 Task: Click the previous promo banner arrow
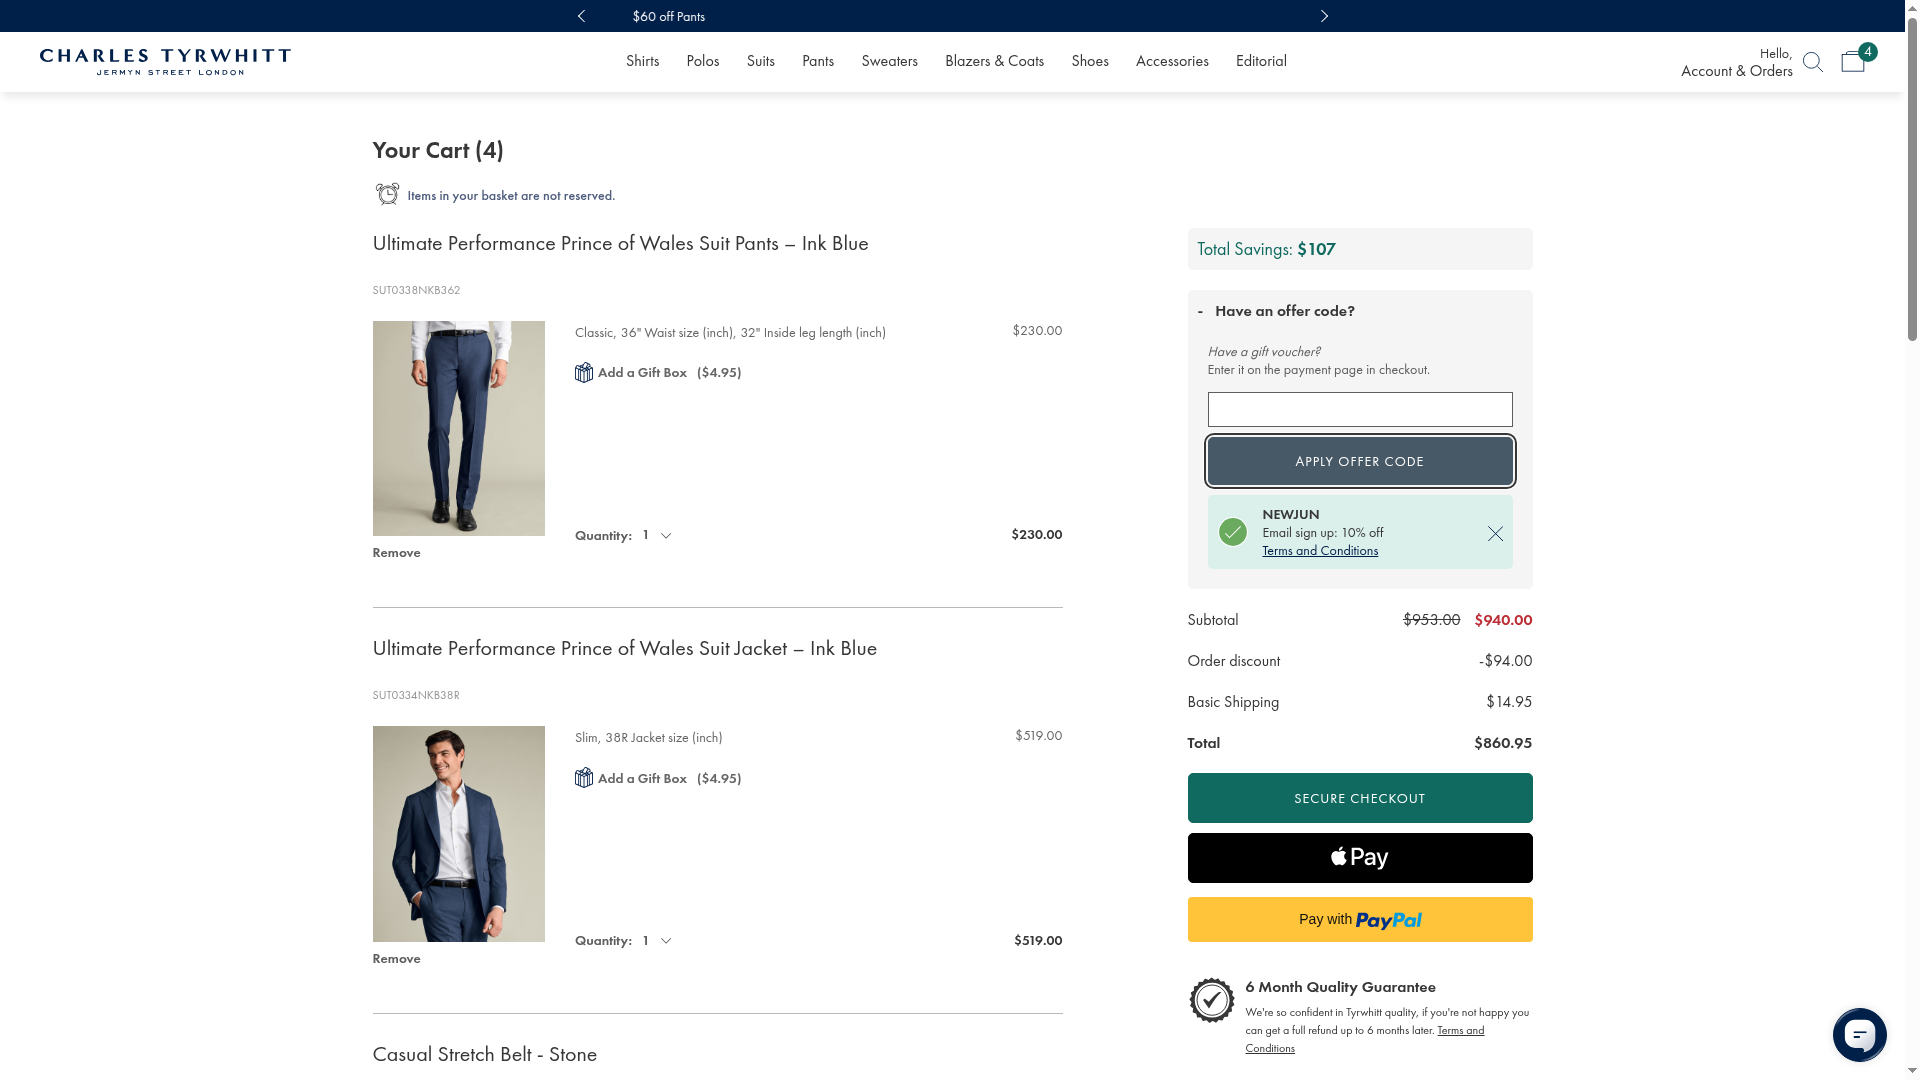pos(581,16)
